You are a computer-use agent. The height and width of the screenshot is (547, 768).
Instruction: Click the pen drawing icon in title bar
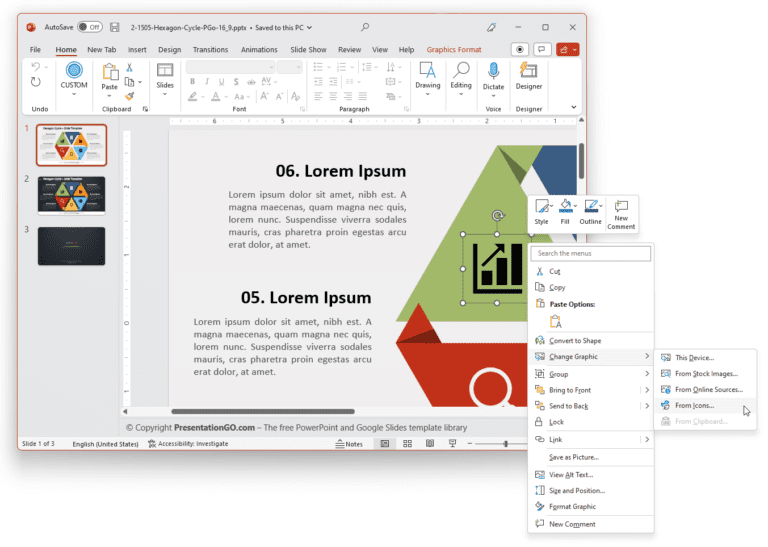[x=491, y=27]
